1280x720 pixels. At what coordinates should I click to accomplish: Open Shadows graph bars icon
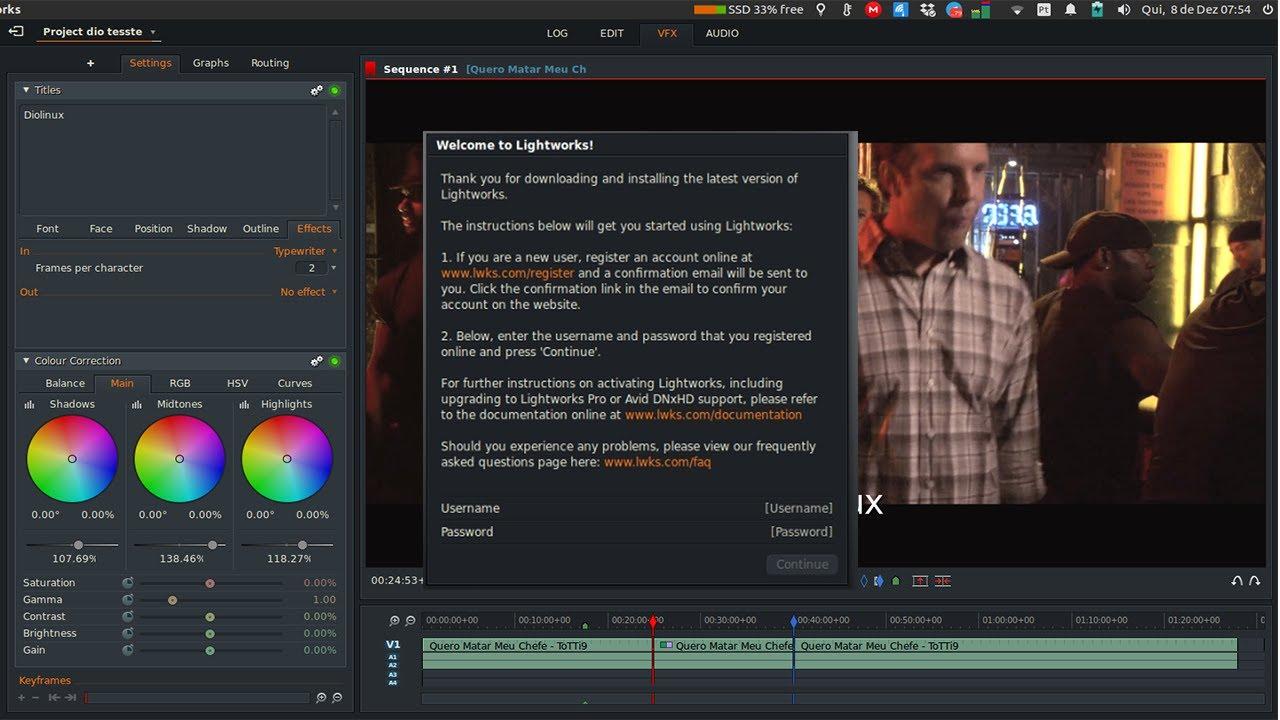[x=30, y=405]
